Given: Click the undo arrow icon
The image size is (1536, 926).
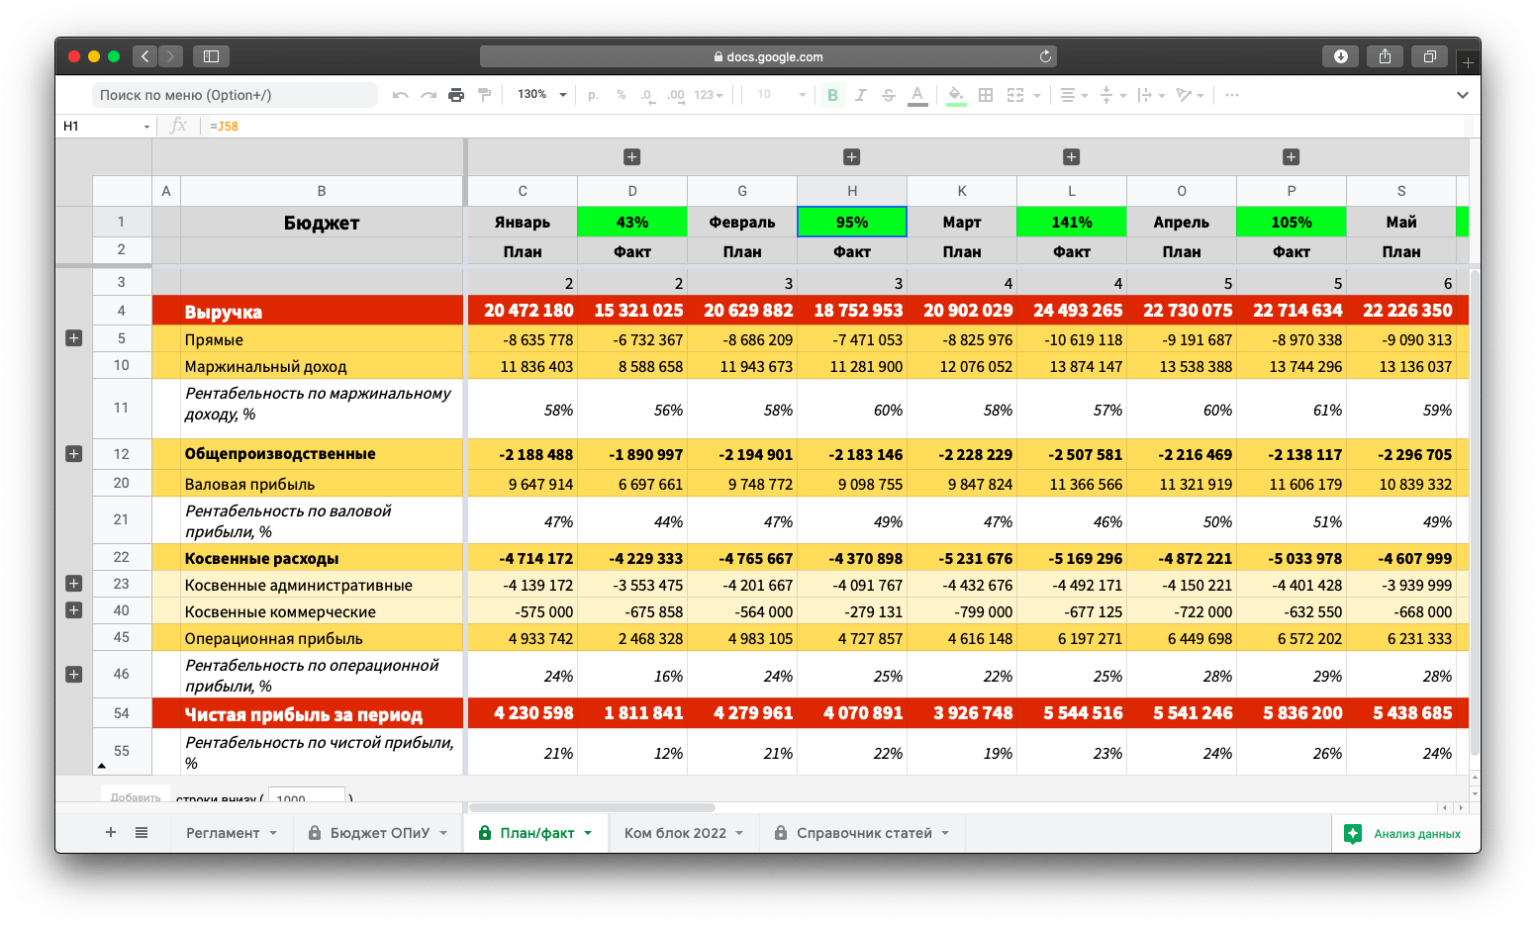Looking at the screenshot, I should coord(400,95).
